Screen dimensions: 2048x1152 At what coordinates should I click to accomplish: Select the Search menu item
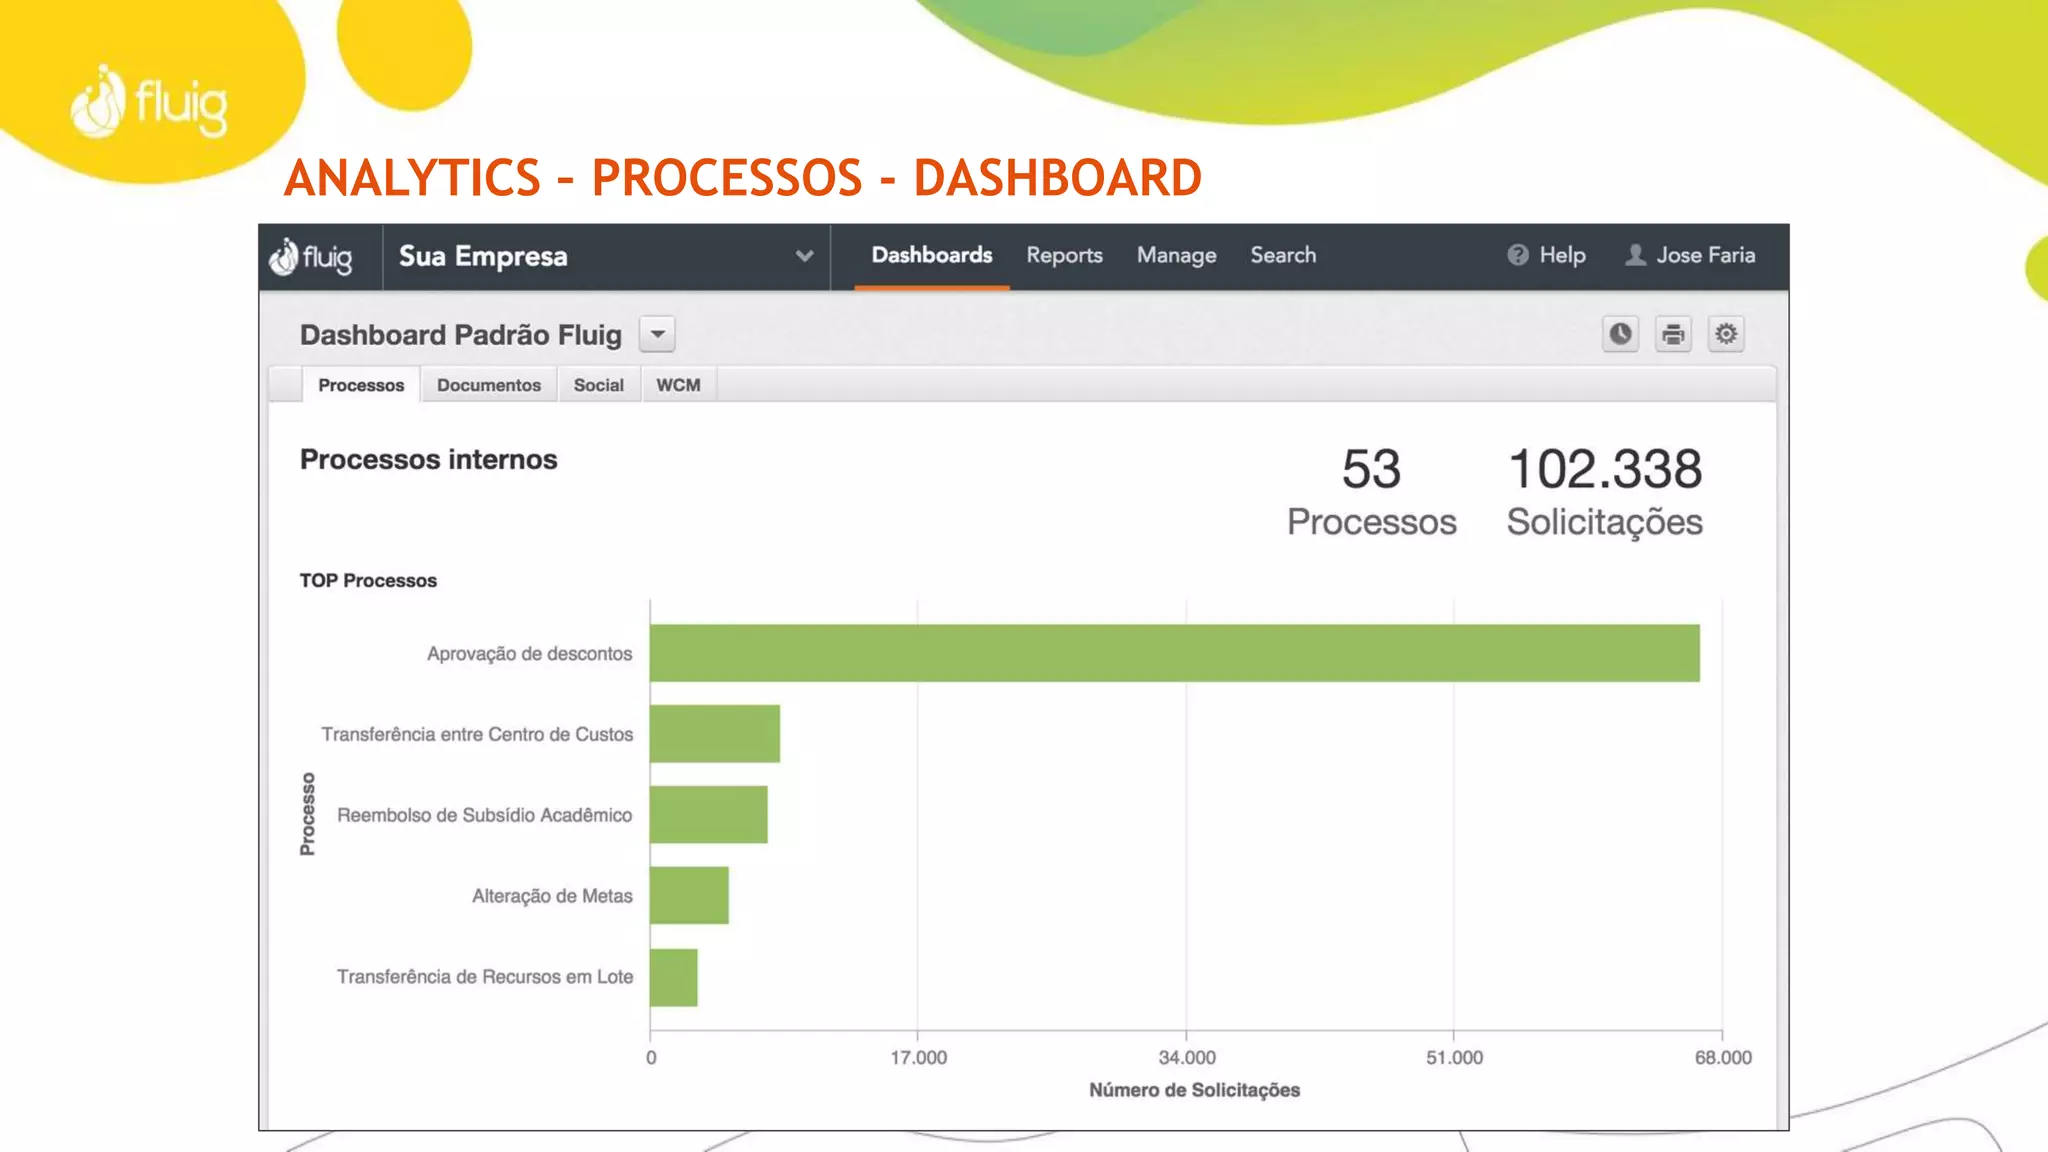1283,256
